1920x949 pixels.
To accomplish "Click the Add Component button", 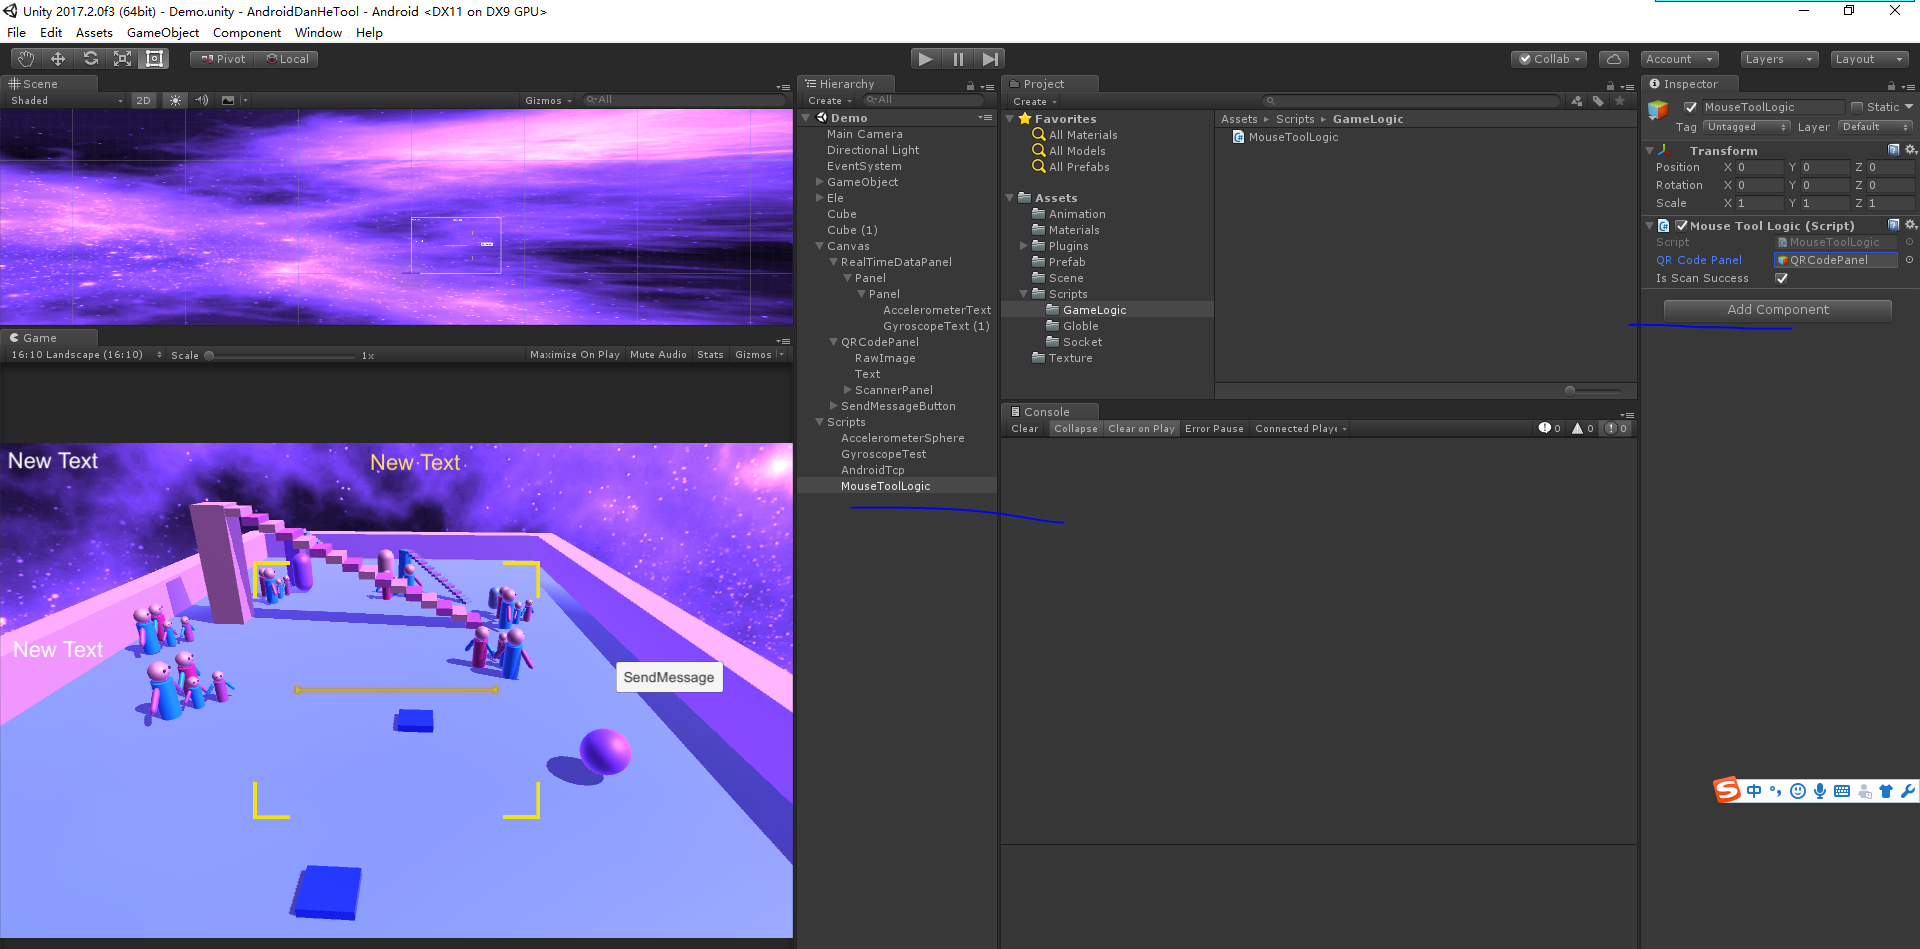I will (1777, 309).
